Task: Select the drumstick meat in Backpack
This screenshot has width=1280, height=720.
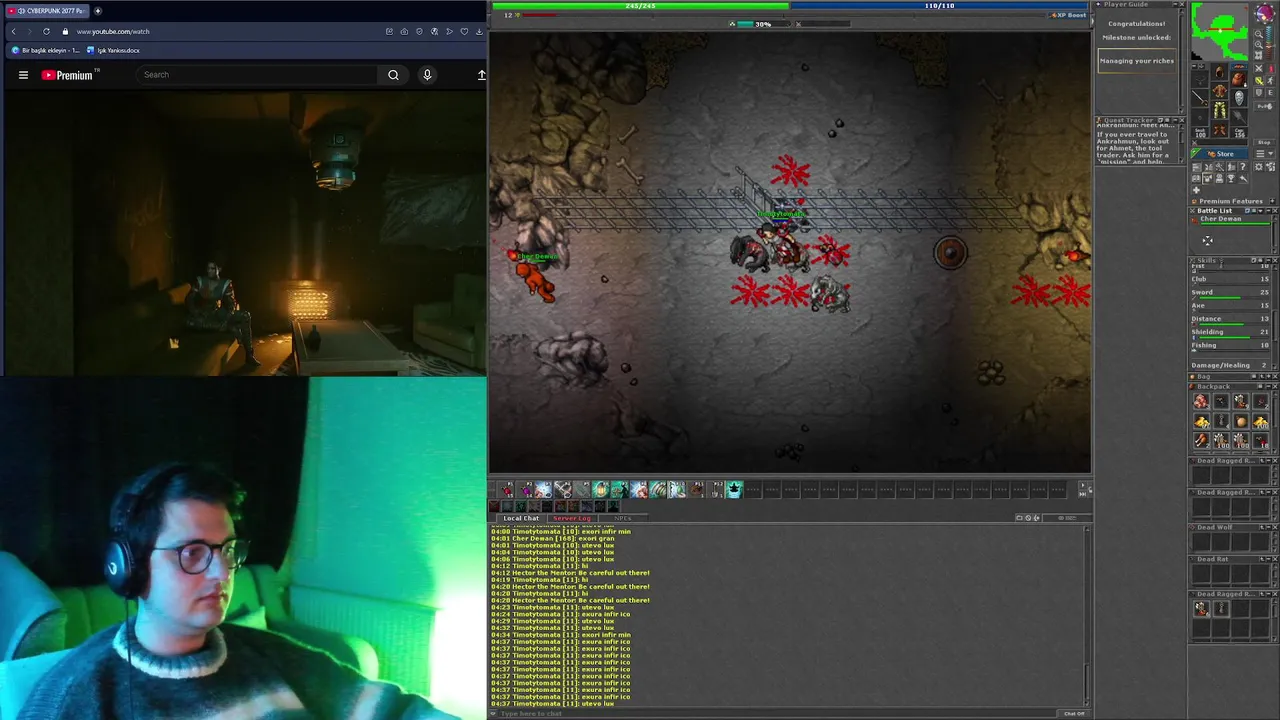Action: pos(1200,438)
